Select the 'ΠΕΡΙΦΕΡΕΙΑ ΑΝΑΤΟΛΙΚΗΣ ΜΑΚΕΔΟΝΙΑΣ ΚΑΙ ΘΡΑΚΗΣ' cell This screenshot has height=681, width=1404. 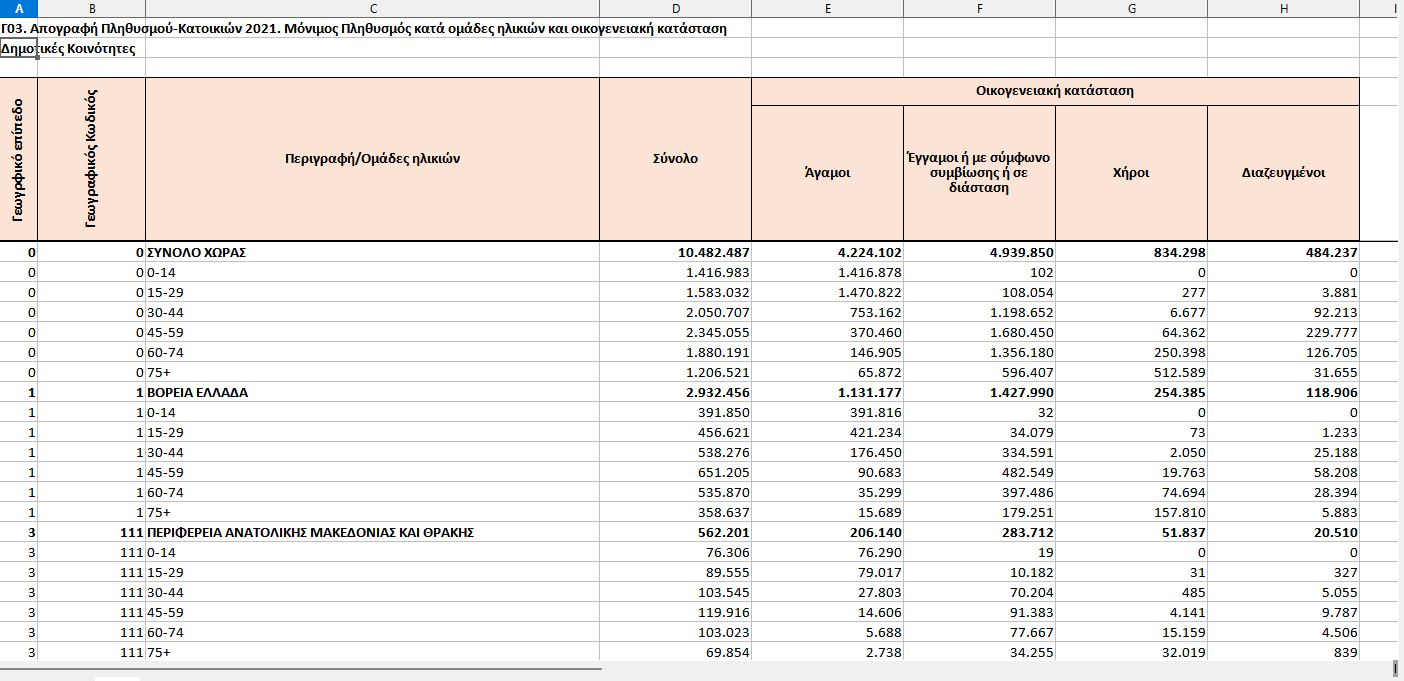[372, 533]
